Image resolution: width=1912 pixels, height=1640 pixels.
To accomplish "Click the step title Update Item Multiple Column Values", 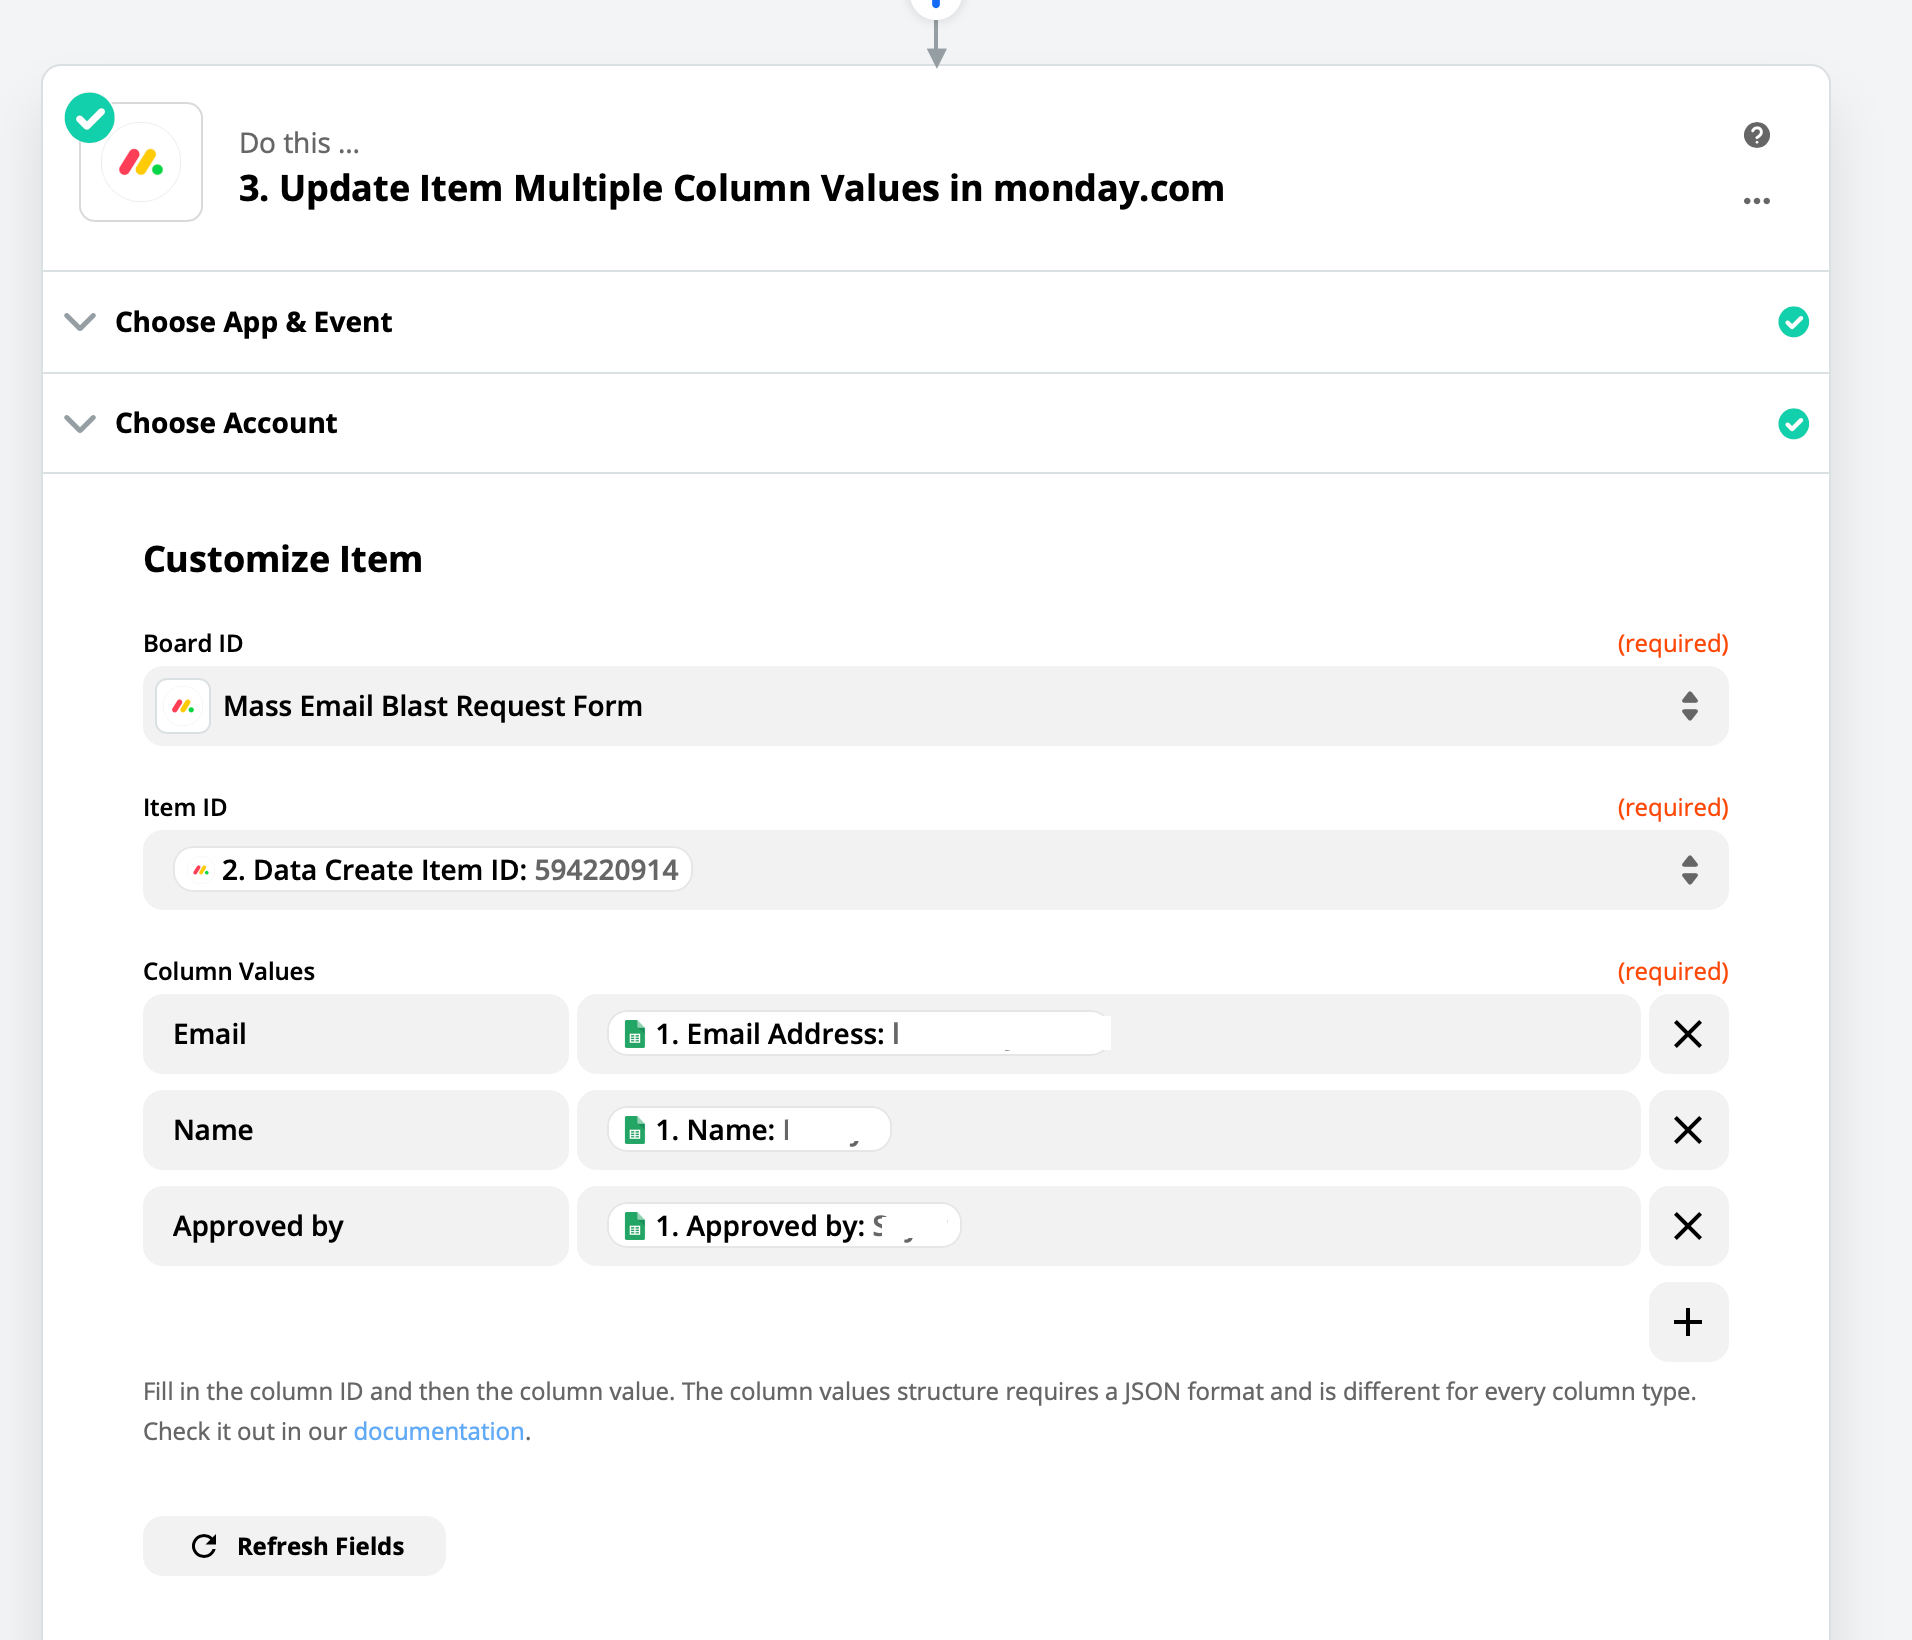I will [x=731, y=188].
